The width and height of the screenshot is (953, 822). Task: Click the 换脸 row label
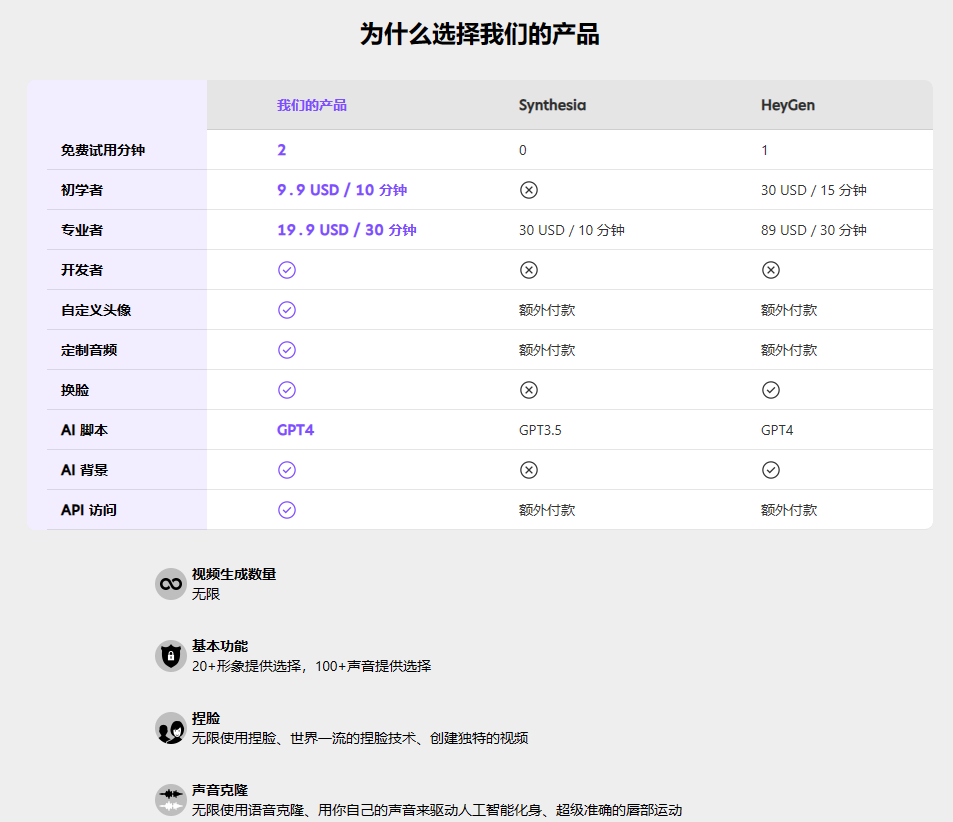(x=75, y=390)
